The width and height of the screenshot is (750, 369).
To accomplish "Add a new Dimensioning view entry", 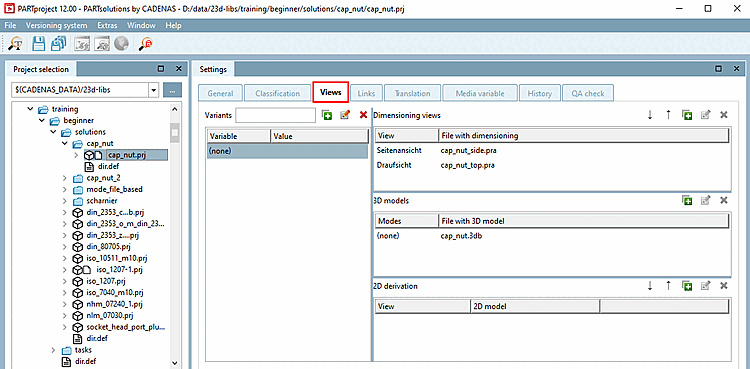I will click(687, 115).
